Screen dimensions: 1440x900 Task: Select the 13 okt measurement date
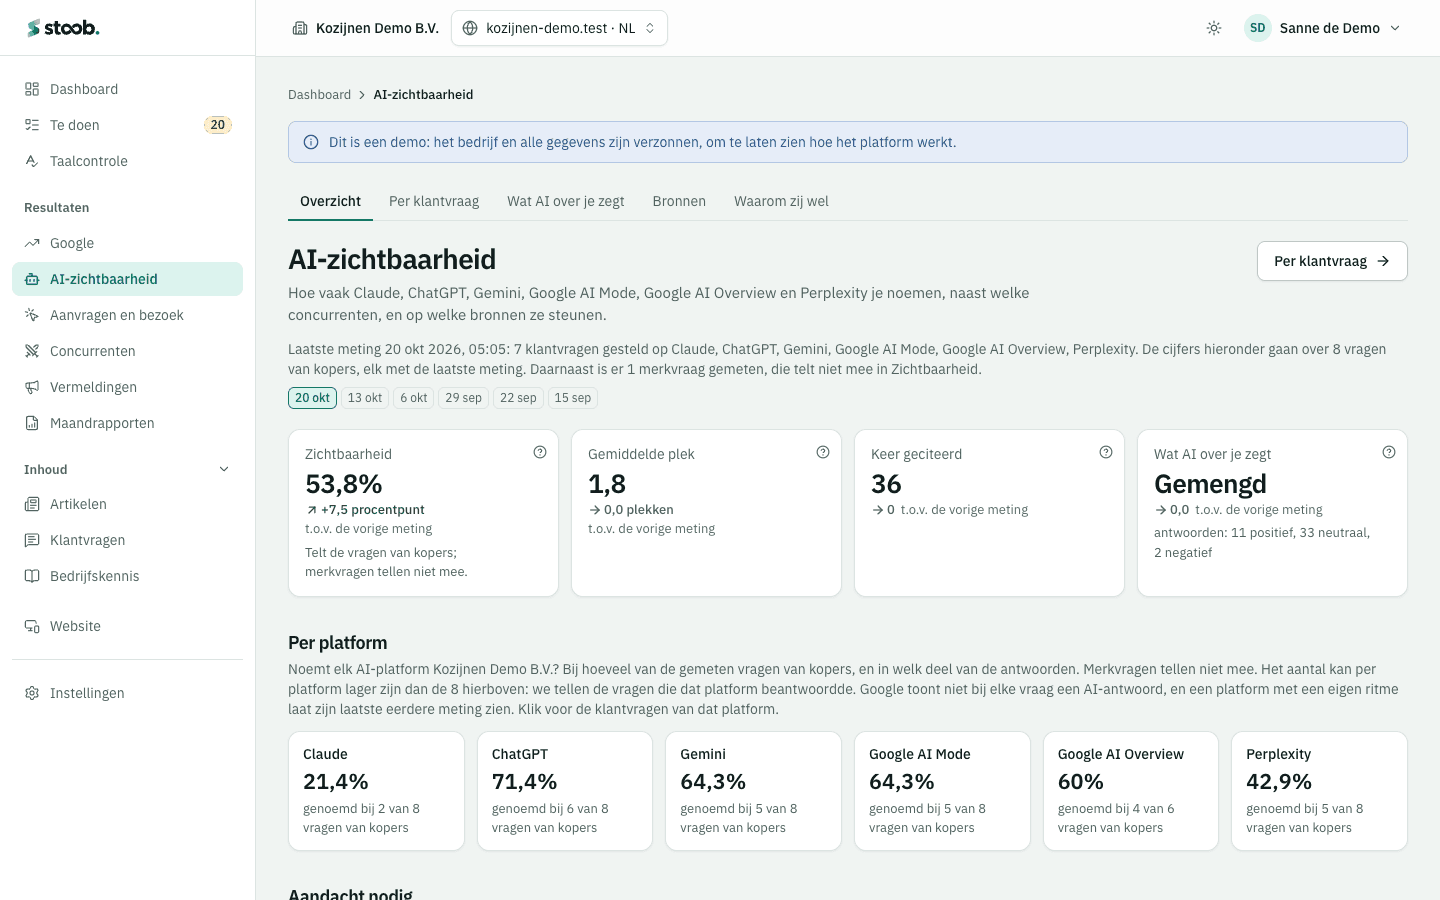(365, 398)
